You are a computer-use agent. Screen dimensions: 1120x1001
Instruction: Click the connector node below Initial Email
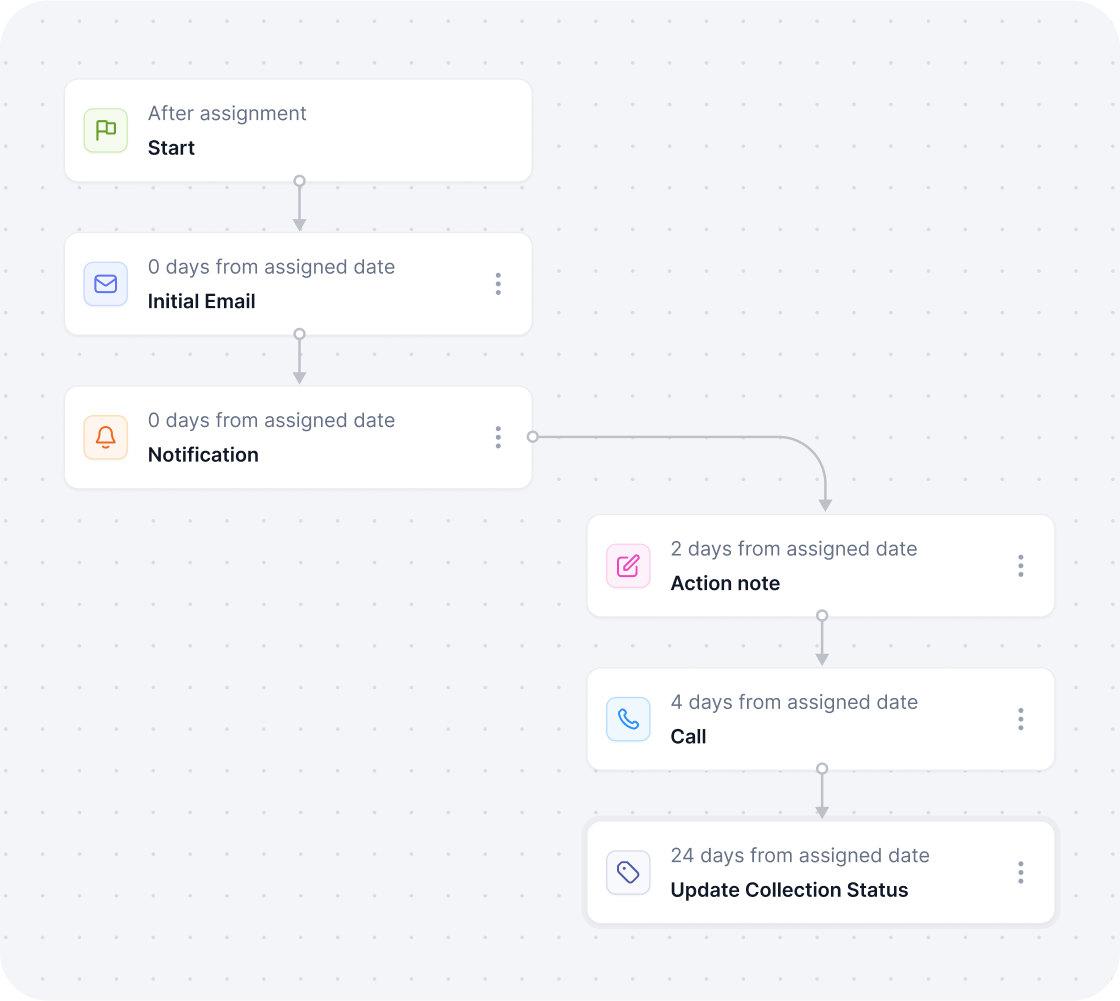(300, 334)
